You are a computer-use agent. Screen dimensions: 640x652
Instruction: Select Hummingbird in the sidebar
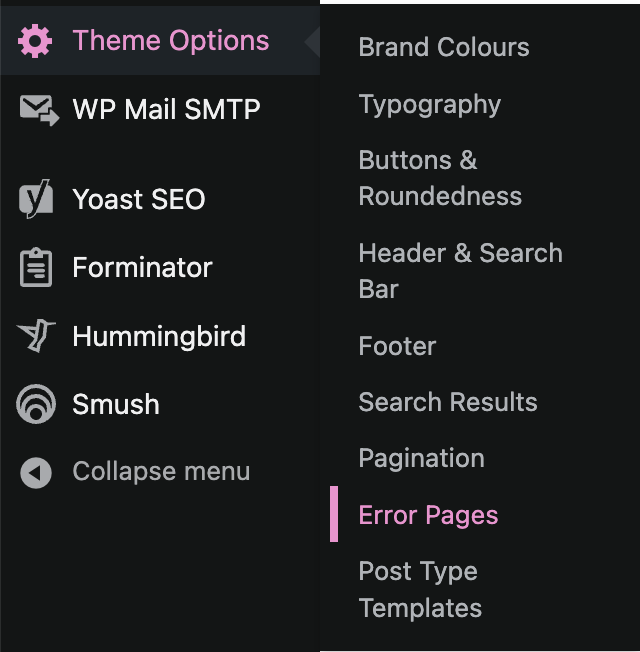tap(158, 336)
